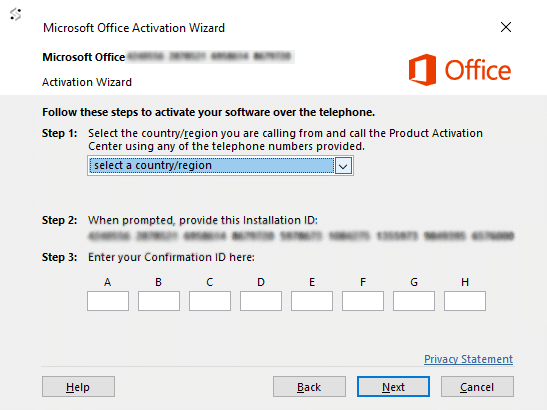Click Confirmation ID box C
This screenshot has width=547, height=410.
pyautogui.click(x=210, y=301)
